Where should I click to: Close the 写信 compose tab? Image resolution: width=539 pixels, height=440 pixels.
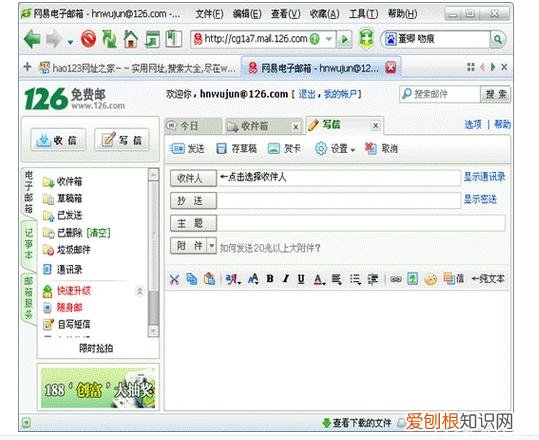point(376,126)
